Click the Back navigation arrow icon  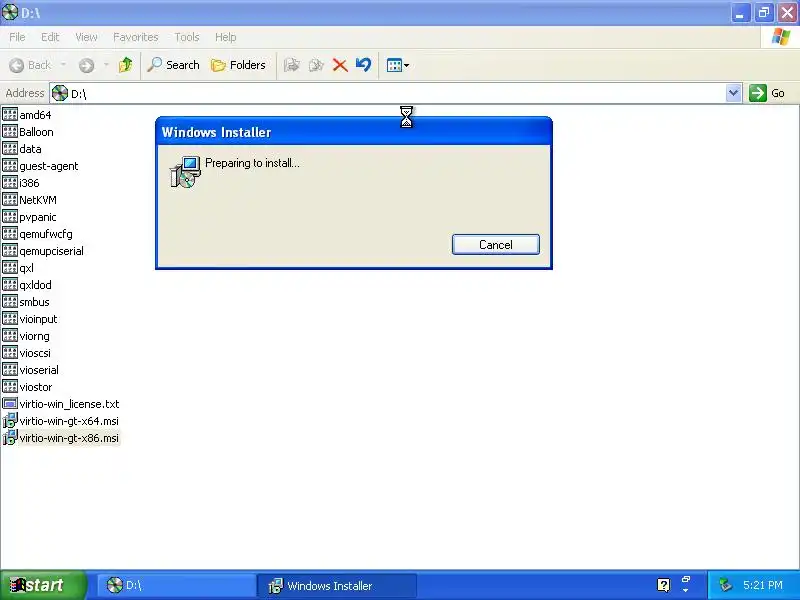point(16,65)
